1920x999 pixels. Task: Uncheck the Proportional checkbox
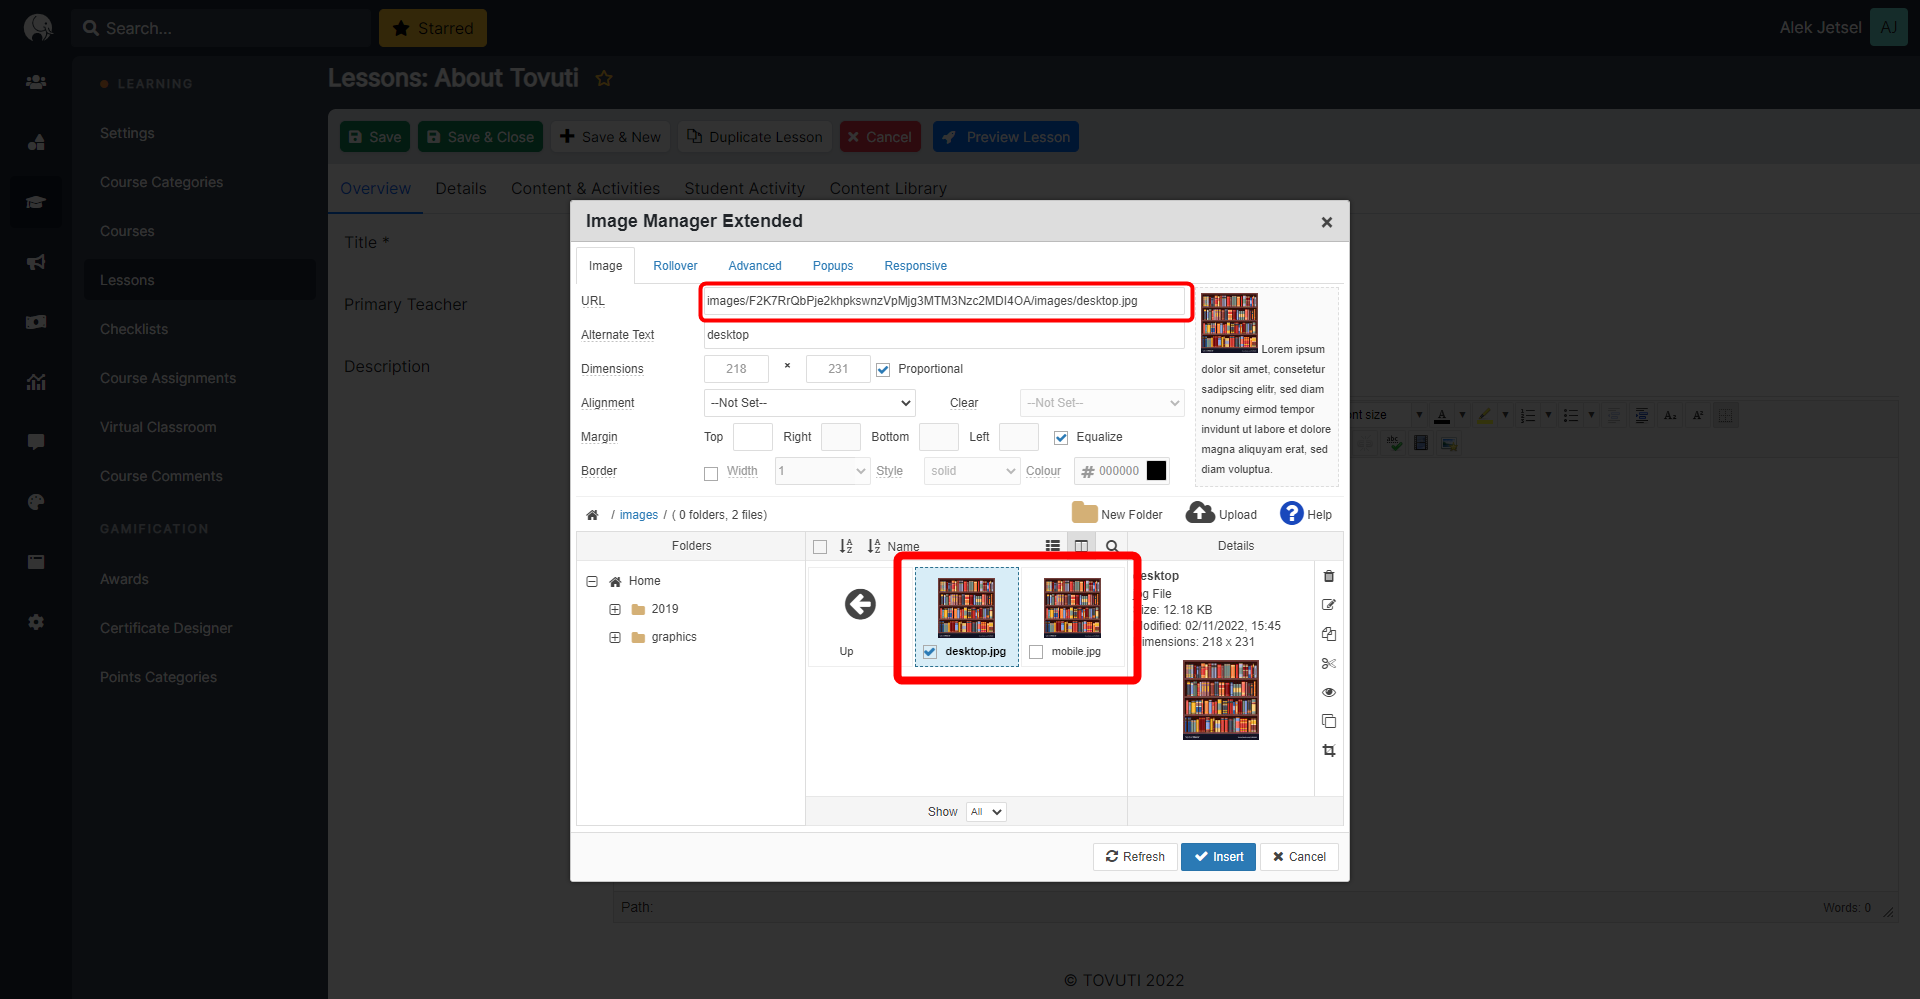click(883, 370)
